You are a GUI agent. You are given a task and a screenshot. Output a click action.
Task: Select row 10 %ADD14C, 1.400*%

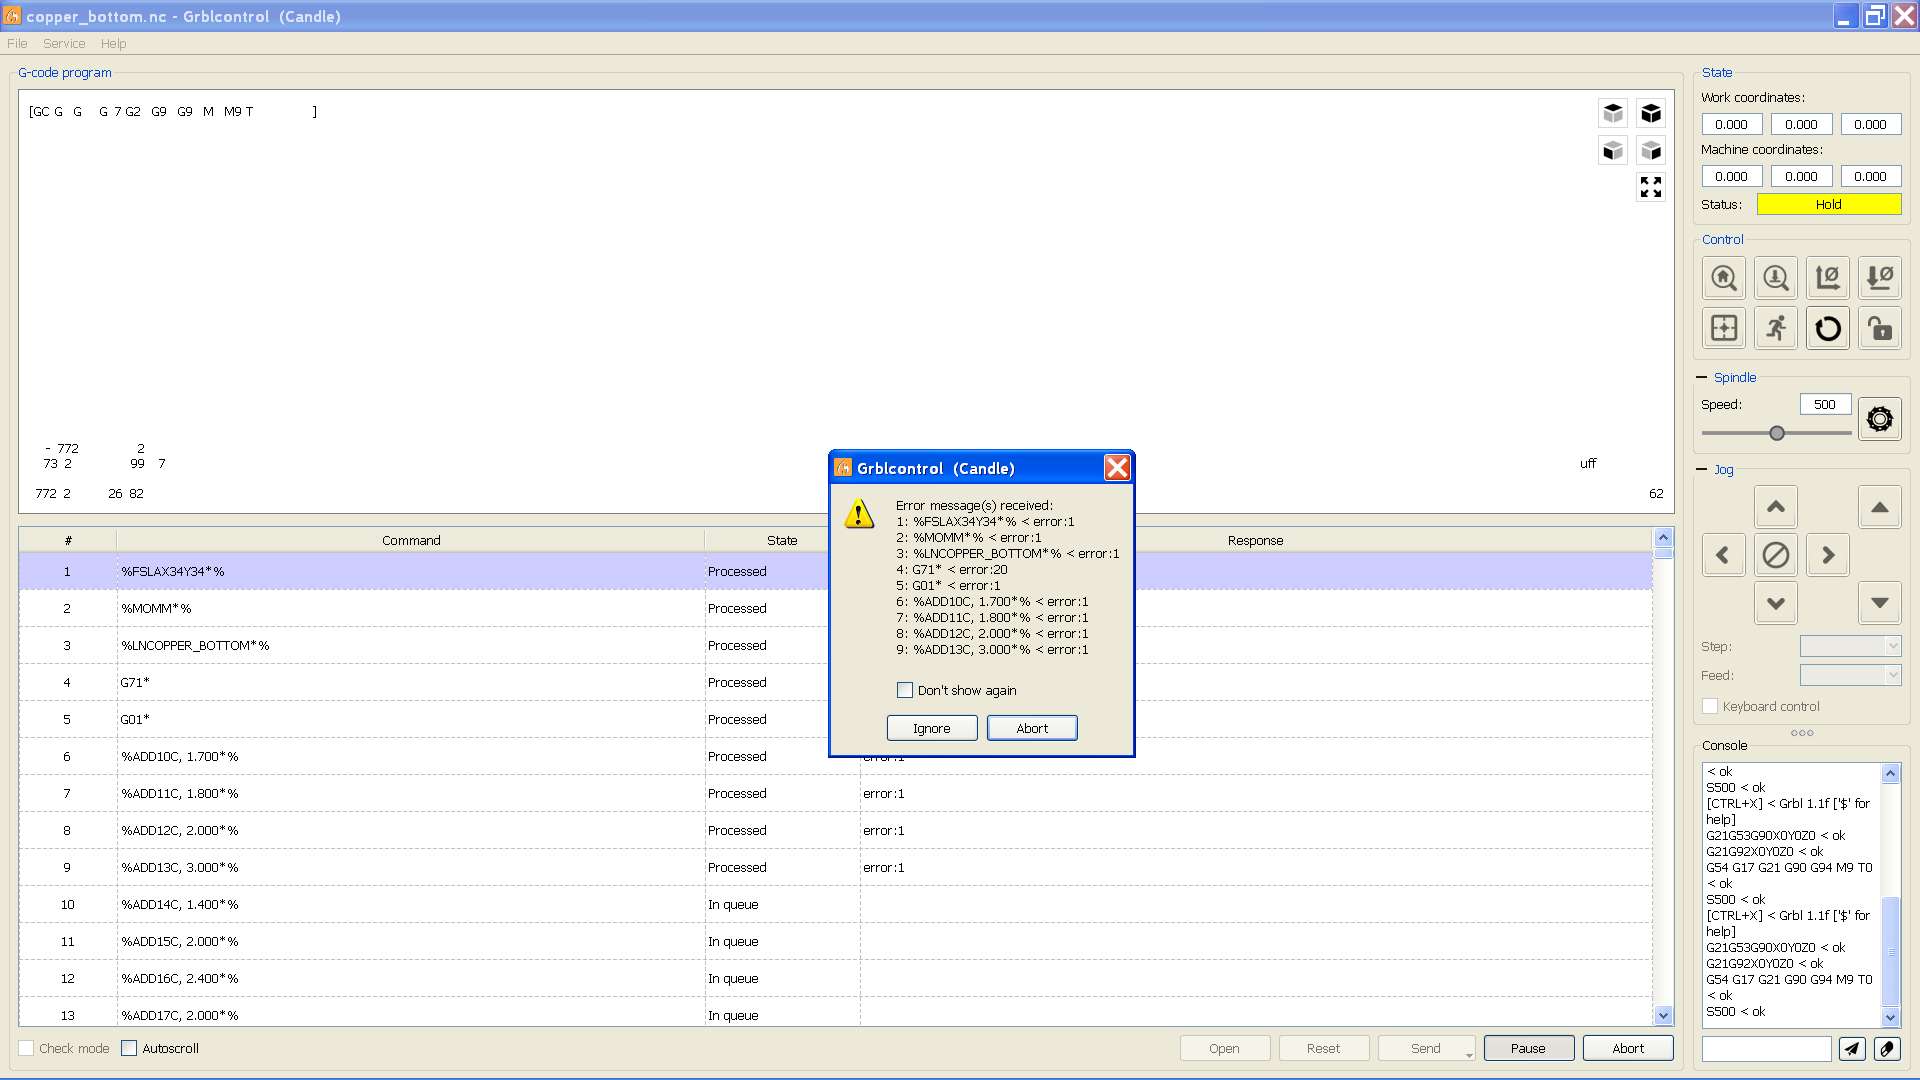(x=835, y=904)
